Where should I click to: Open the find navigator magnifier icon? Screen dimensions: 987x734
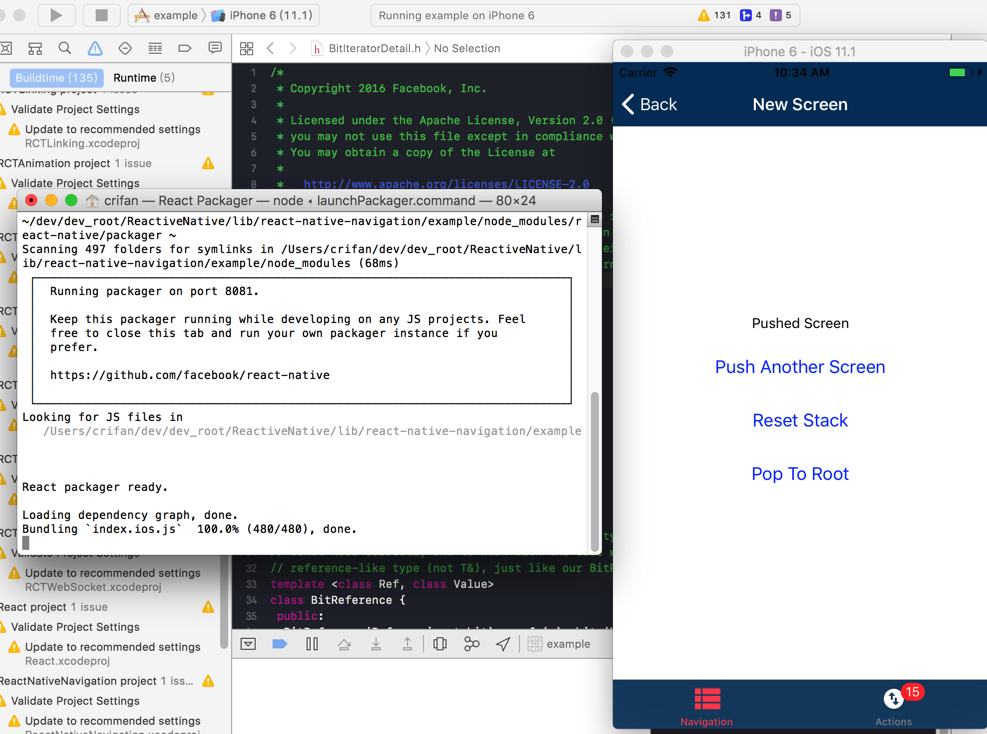tap(65, 48)
